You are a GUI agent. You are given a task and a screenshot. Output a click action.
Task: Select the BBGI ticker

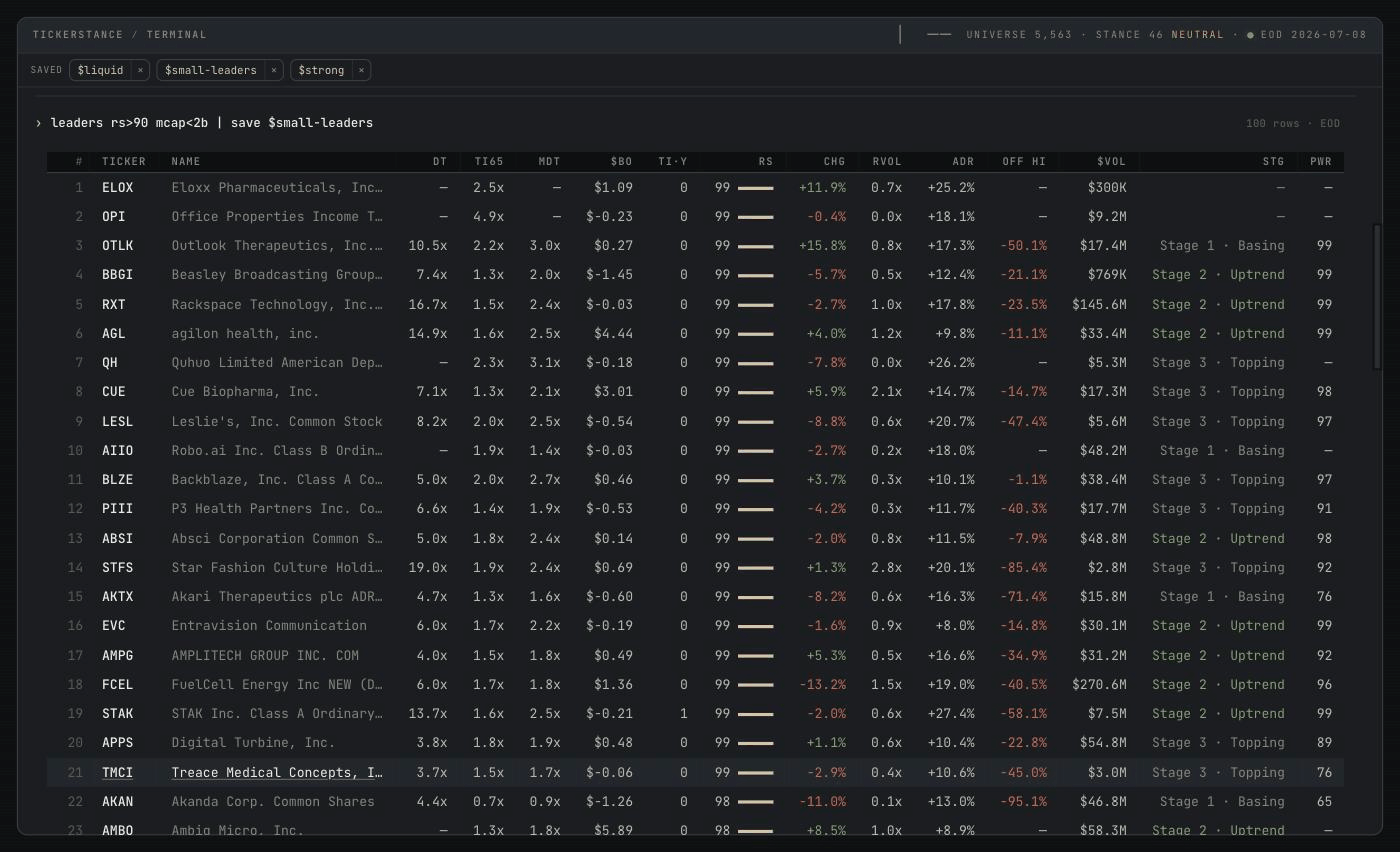(x=117, y=274)
